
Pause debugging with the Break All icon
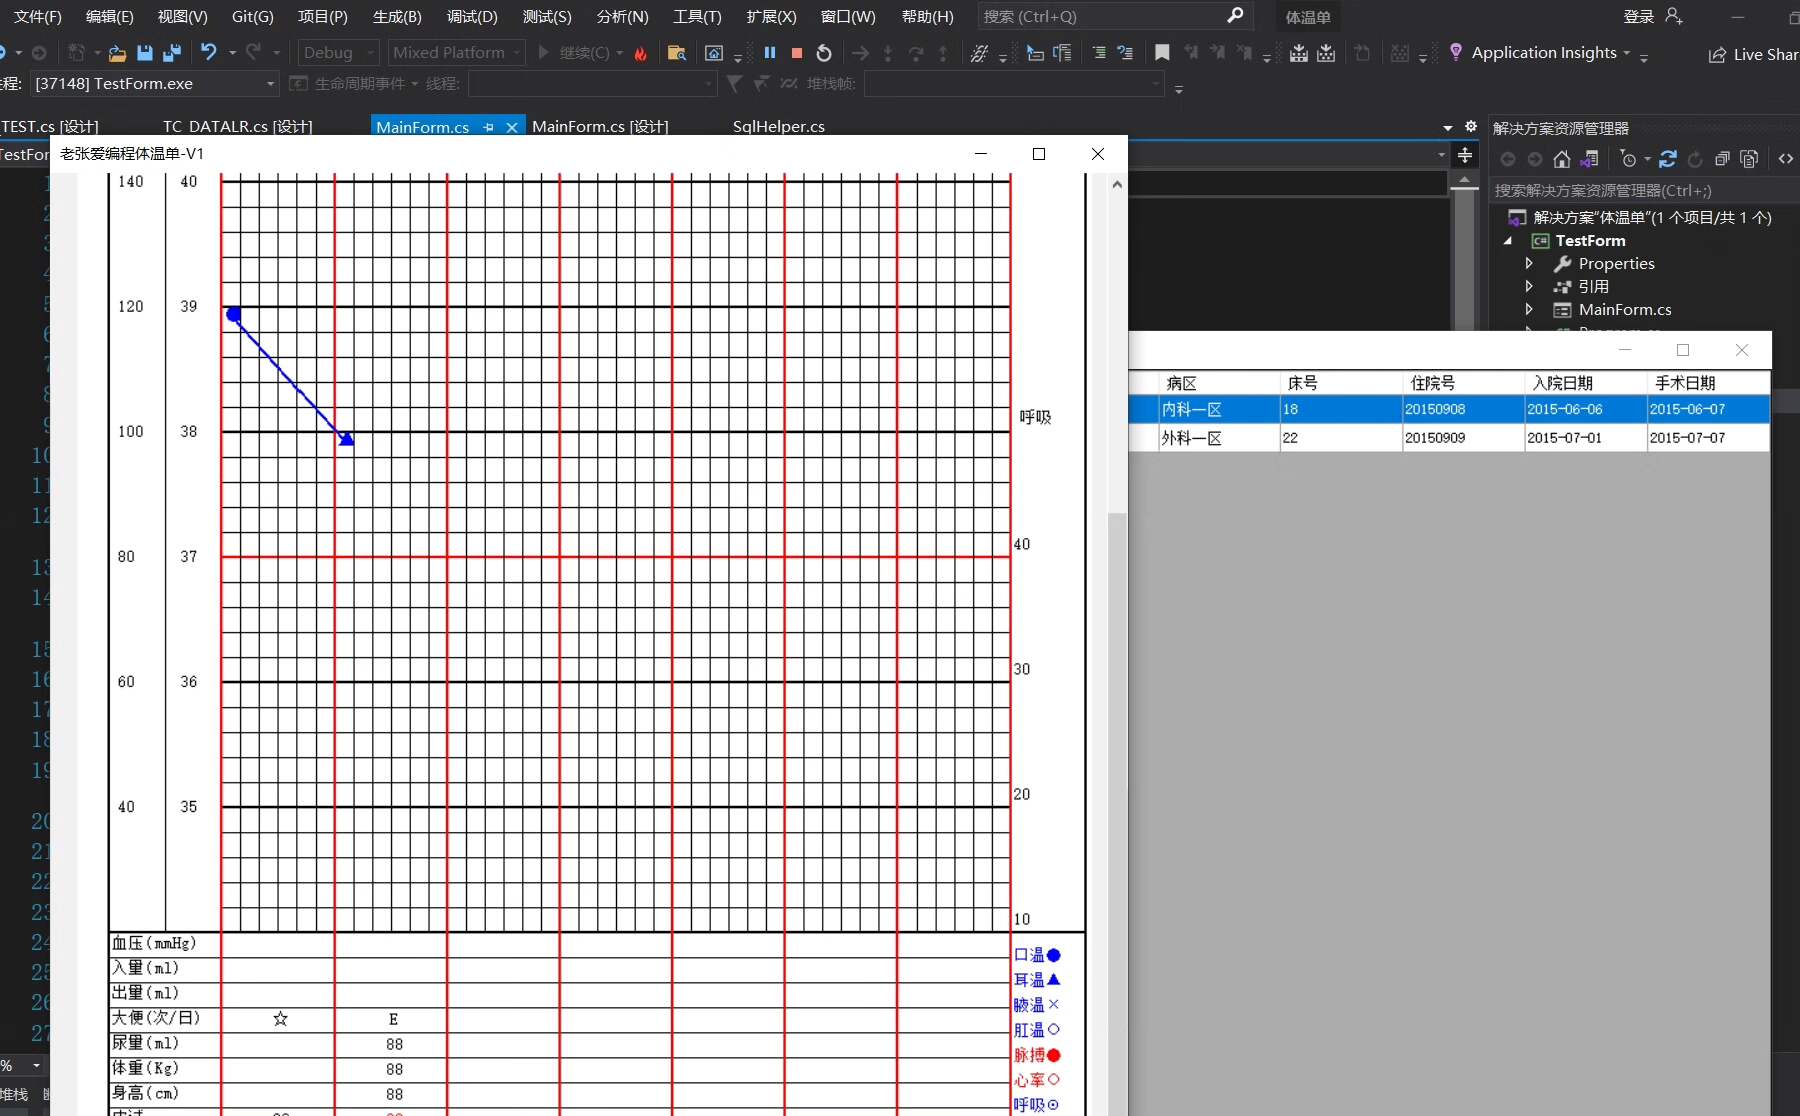click(770, 53)
